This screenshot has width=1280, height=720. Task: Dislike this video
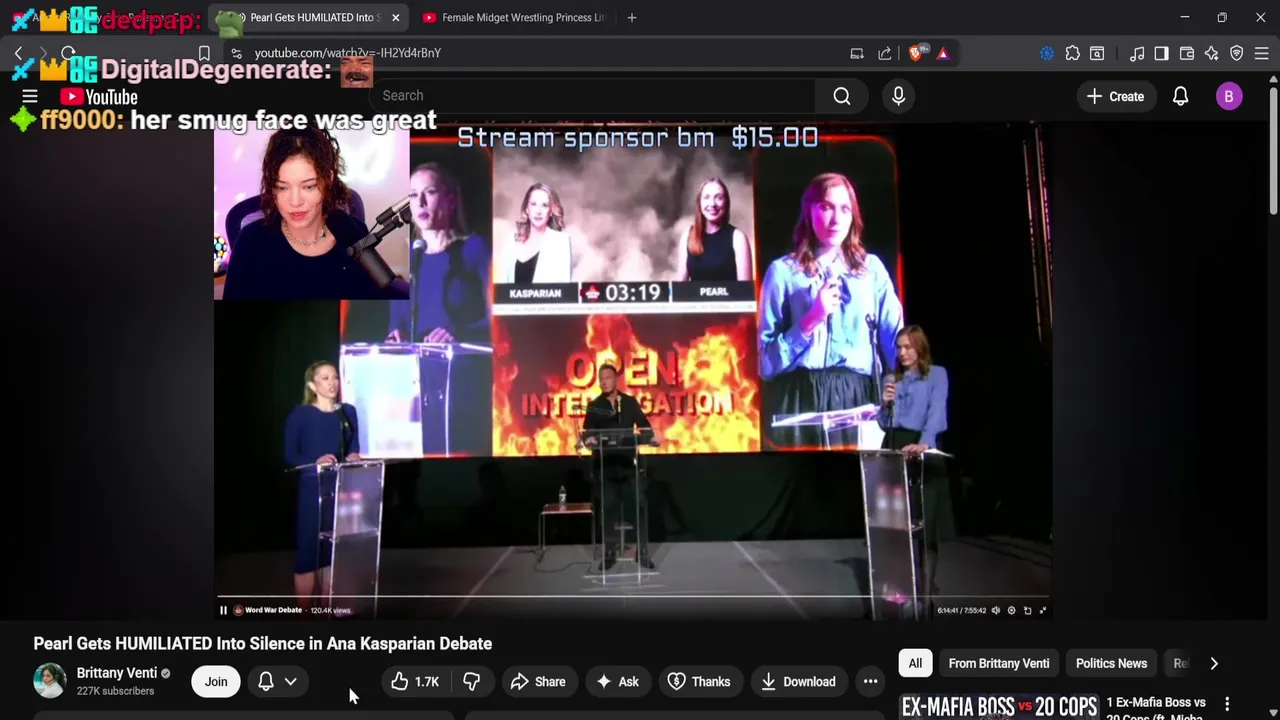coord(471,682)
